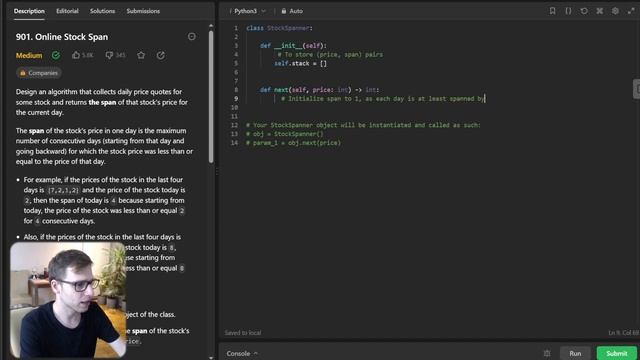Click the webcam video overlay
640x360 pixels.
[68, 300]
